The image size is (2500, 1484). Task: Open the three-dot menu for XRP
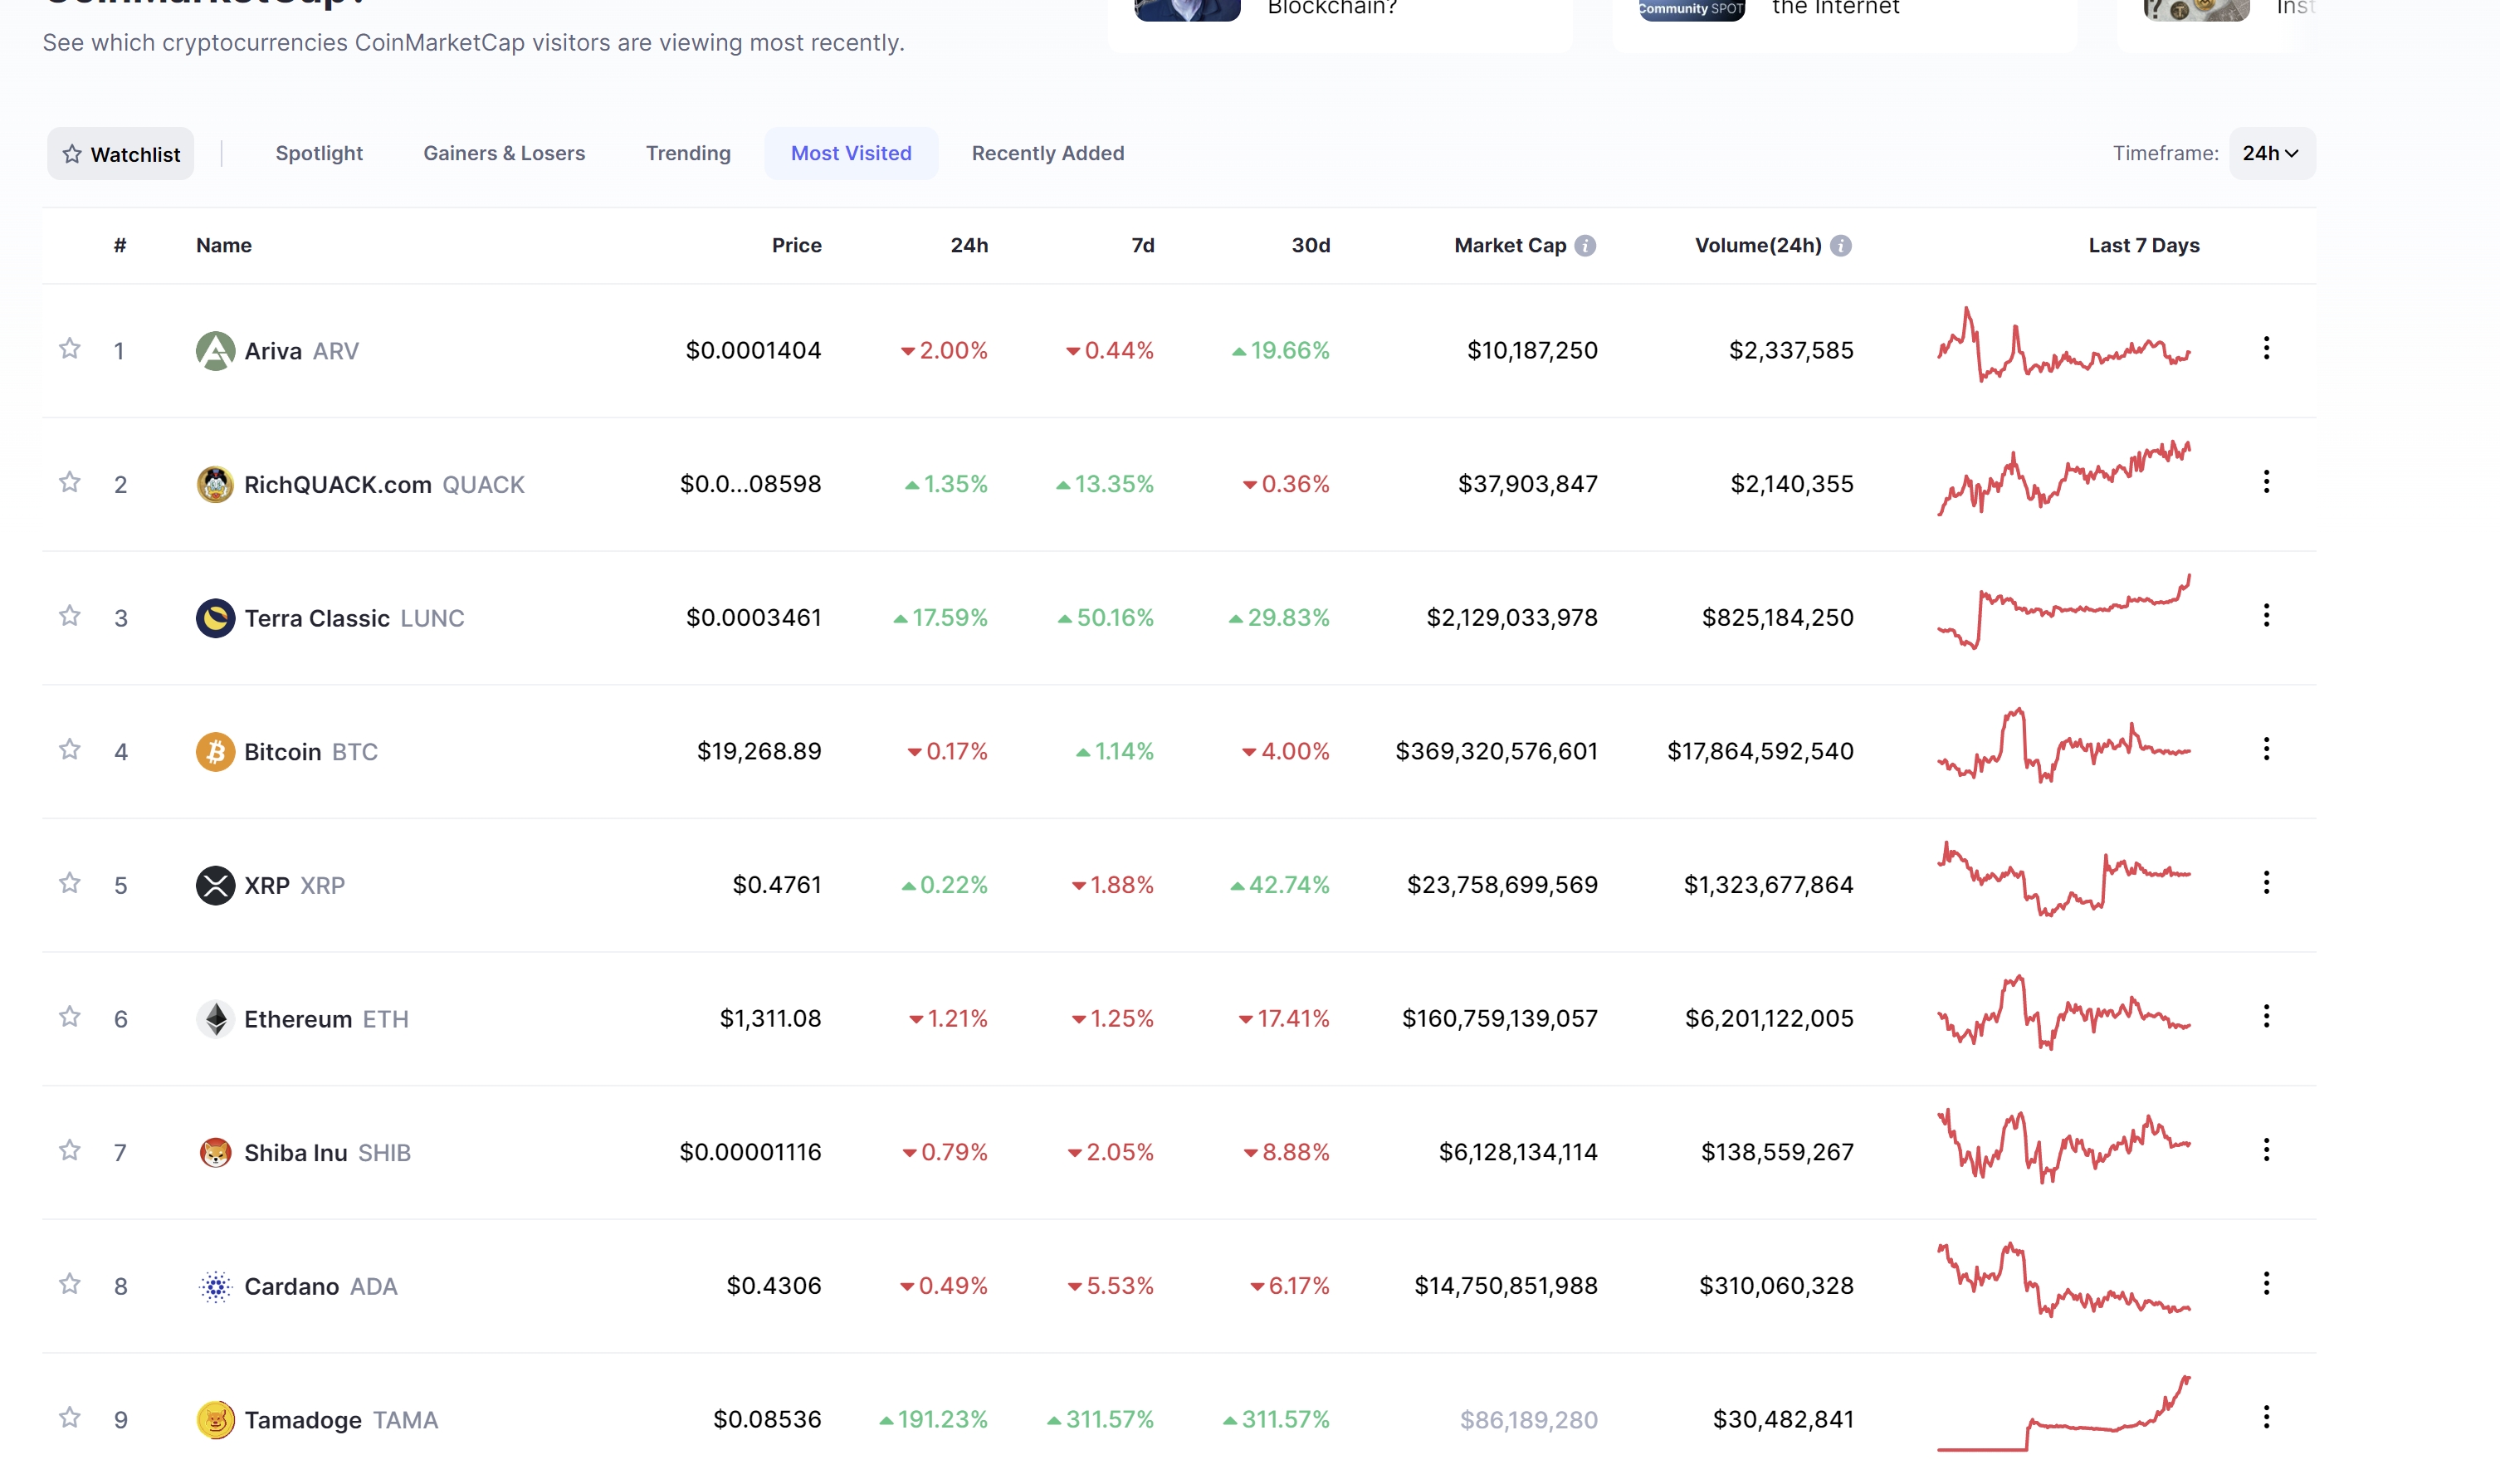coord(2266,882)
